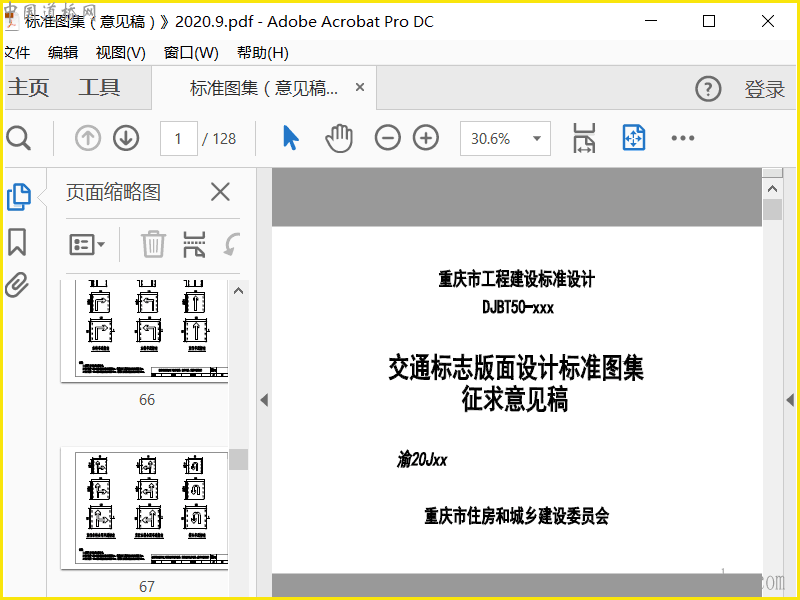Viewport: 800px width, 600px height.
Task: Open the attachments paperclip panel
Action: [x=17, y=285]
